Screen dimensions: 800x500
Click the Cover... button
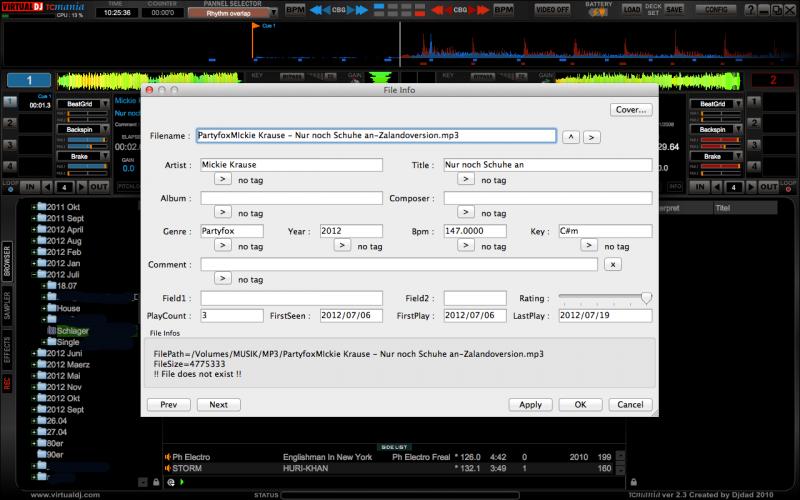point(631,110)
